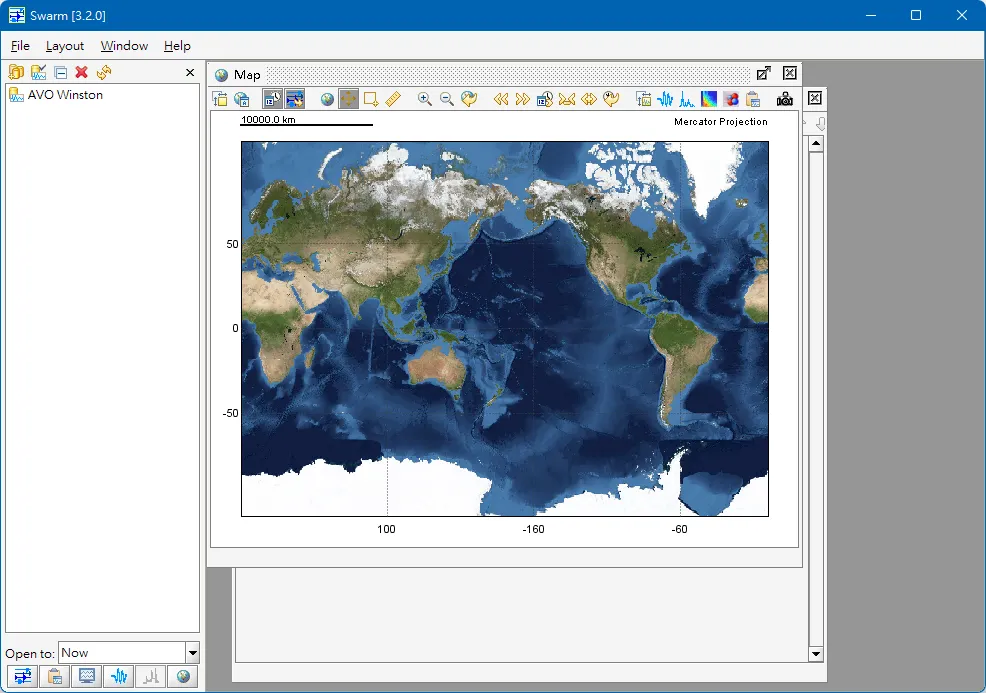Compress the time axis inward-arrows icon
This screenshot has width=986, height=693.
567,99
